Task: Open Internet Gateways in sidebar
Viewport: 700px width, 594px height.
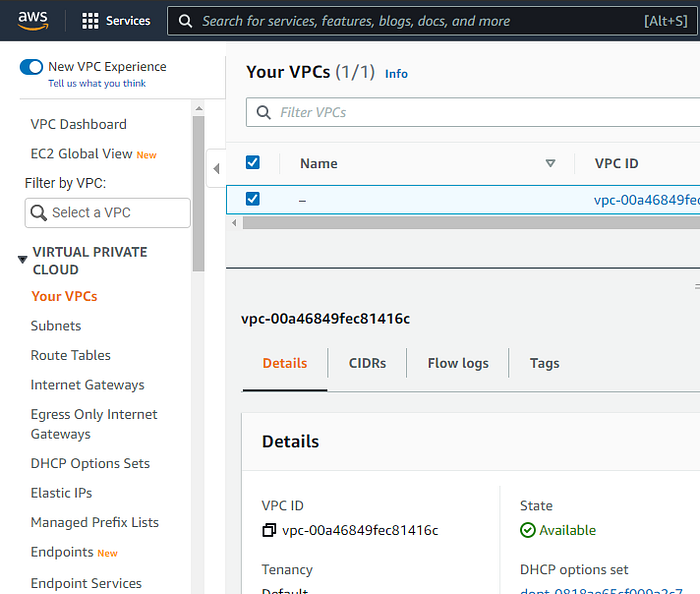Action: point(88,385)
